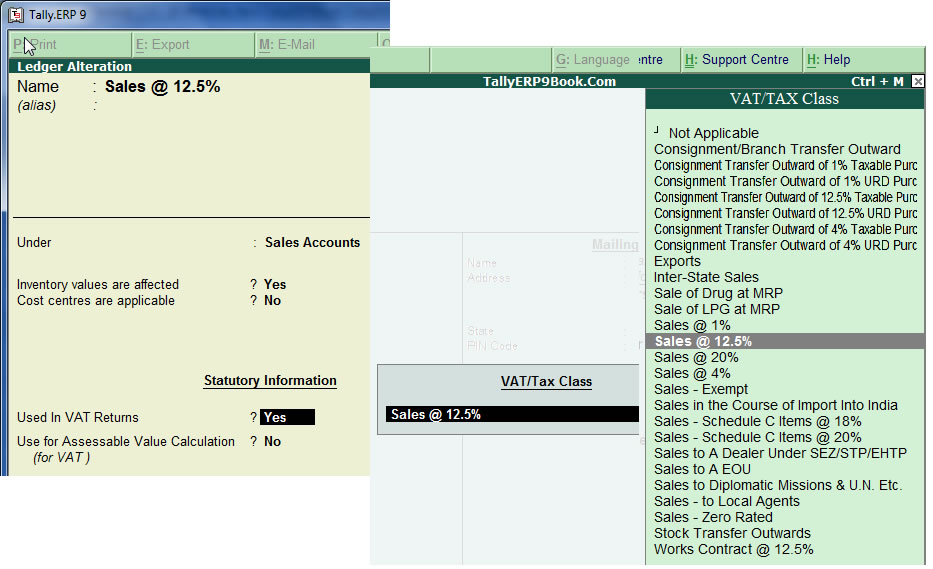Image resolution: width=933 pixels, height=569 pixels.
Task: Click the ledger Name field Sales @ 12.5%
Action: coord(162,87)
